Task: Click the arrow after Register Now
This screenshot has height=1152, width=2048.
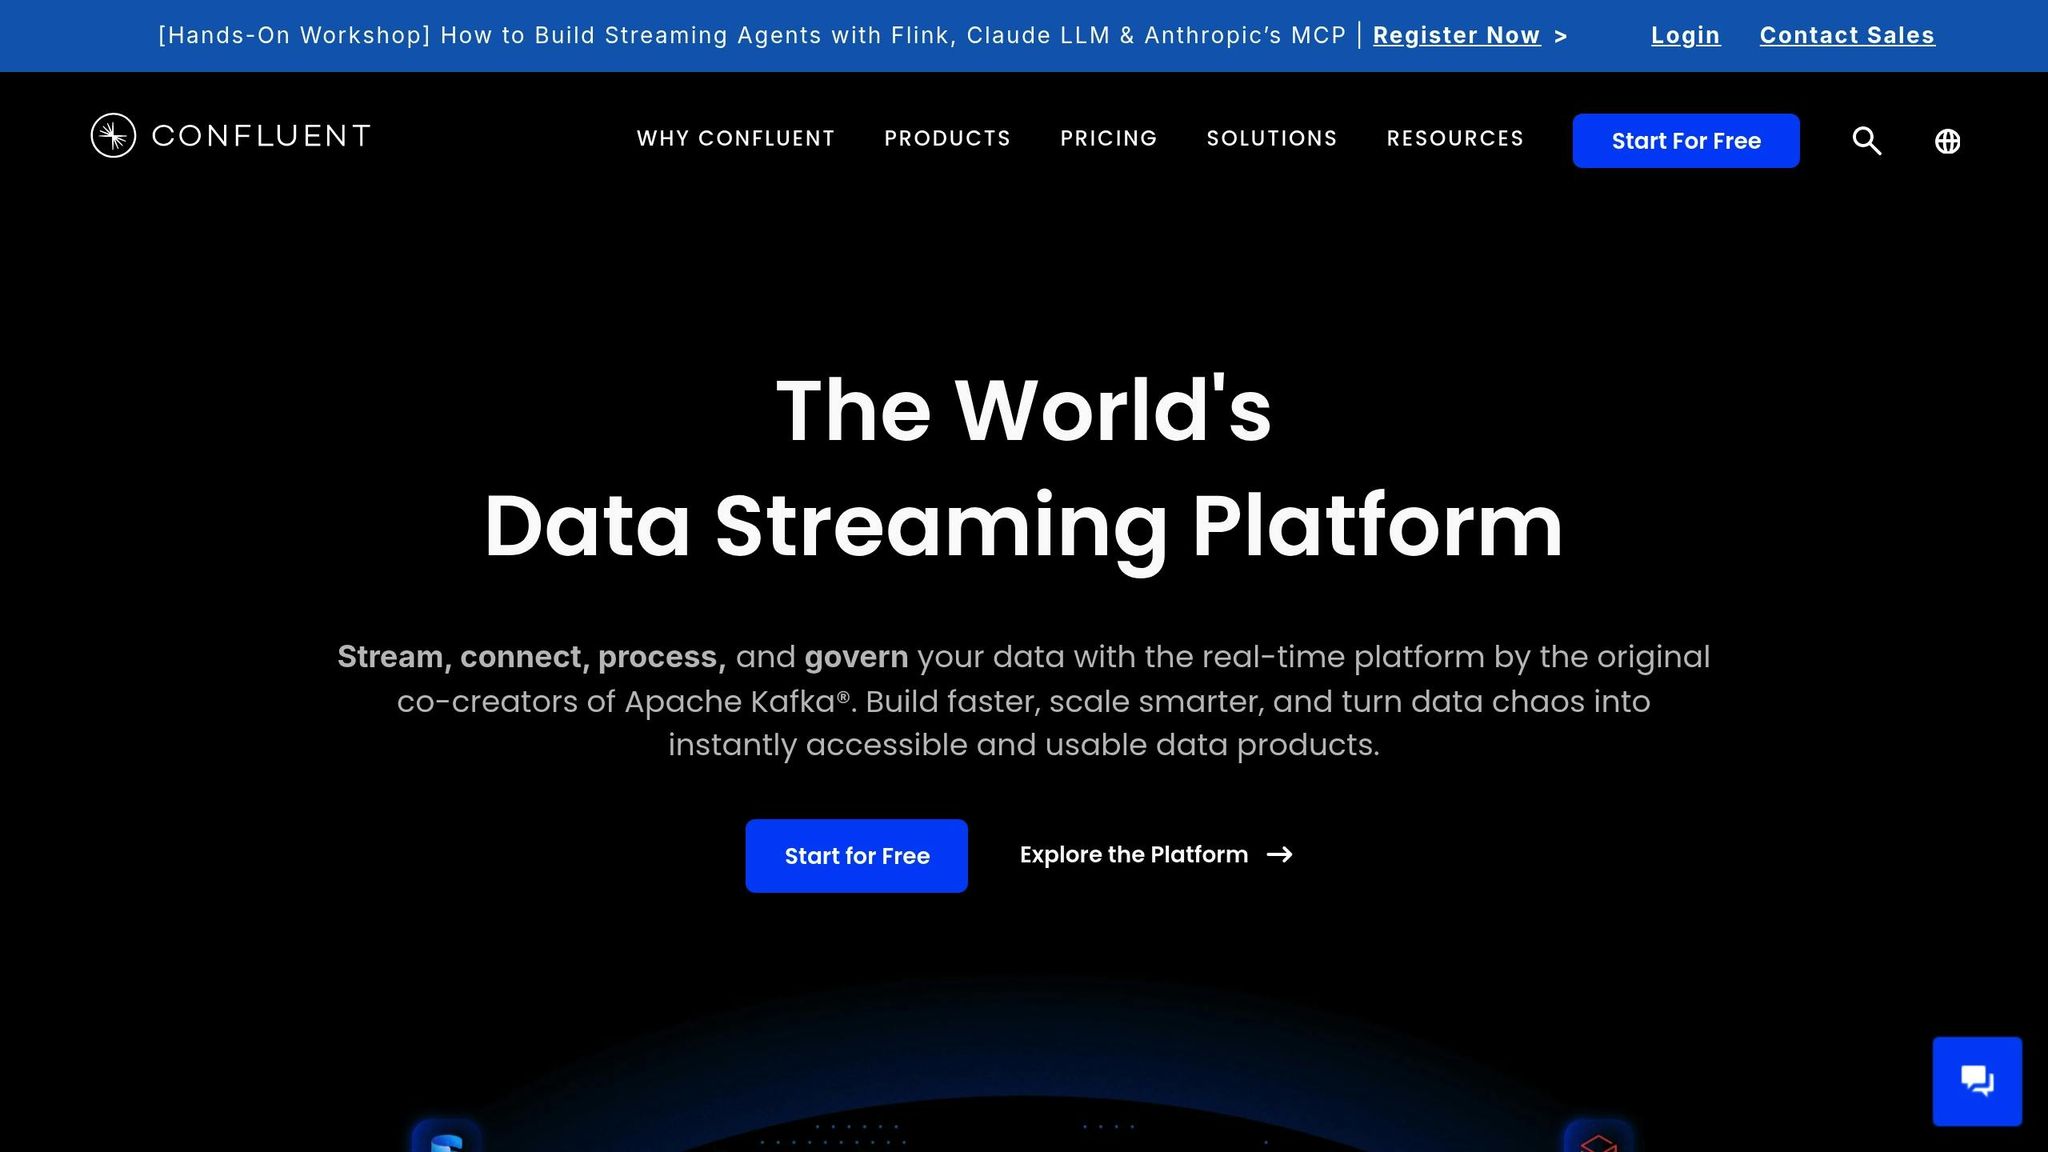Action: click(x=1560, y=36)
